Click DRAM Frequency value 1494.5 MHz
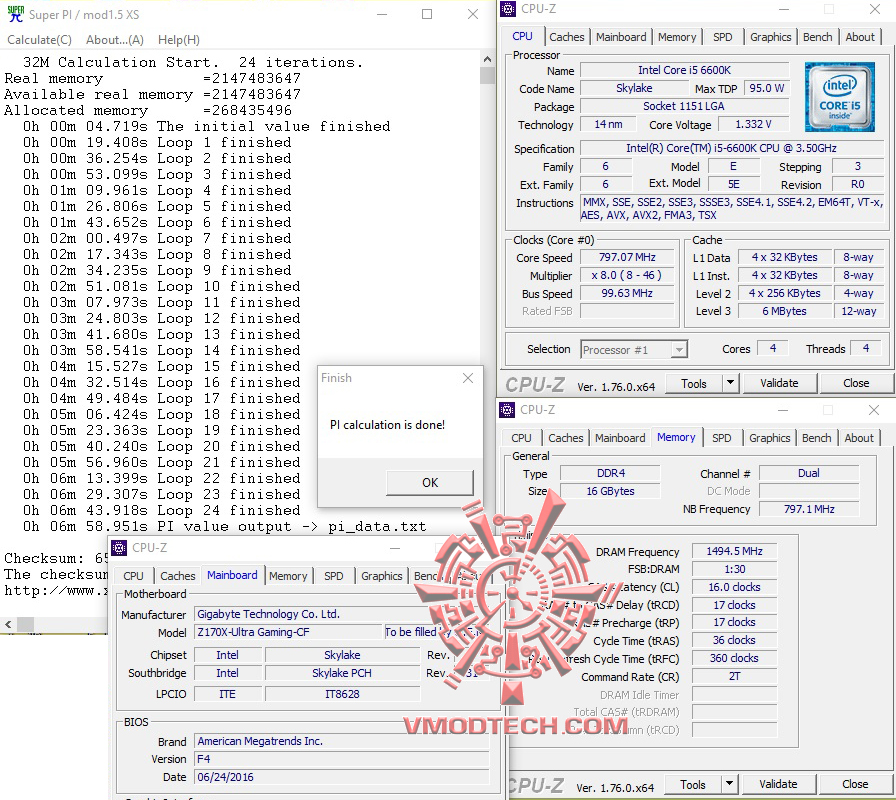 [734, 551]
